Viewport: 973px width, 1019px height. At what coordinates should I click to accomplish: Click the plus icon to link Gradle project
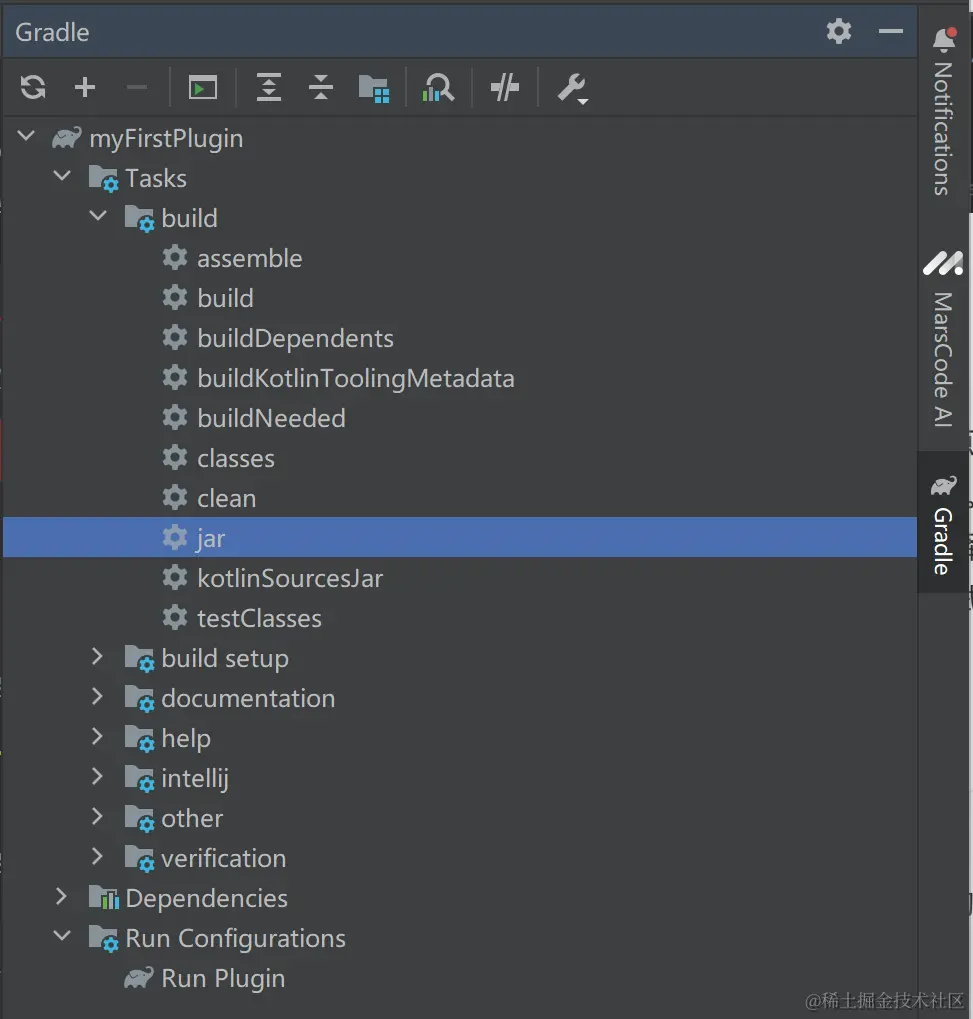84,87
